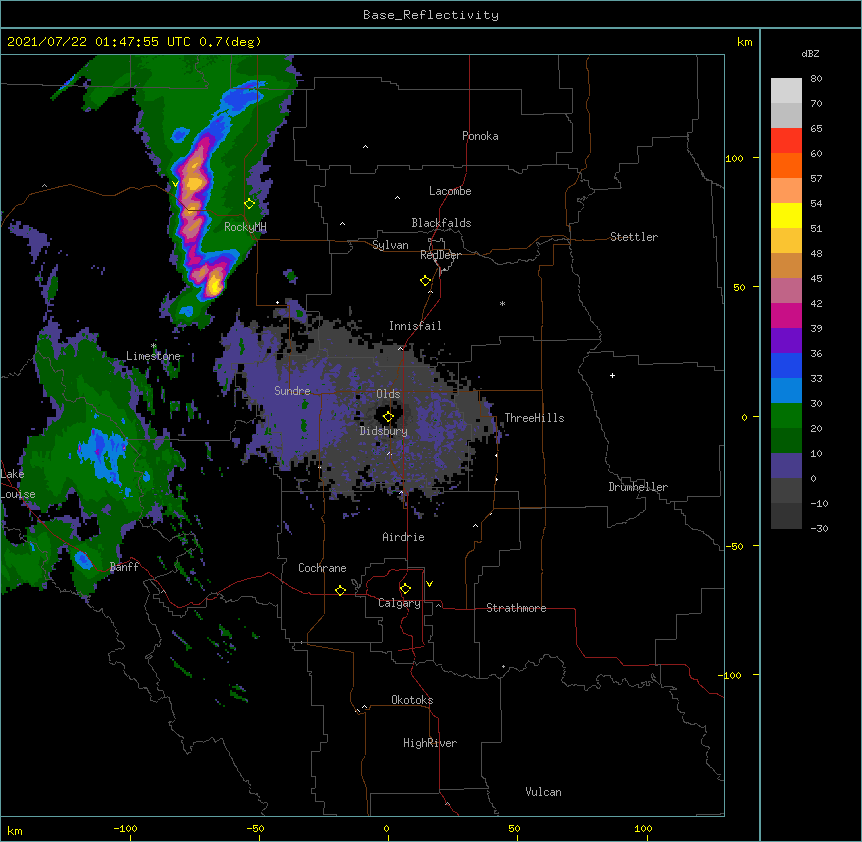This screenshot has width=862, height=842.
Task: Select the light gray 70-80 dBZ swatch
Action: pyautogui.click(x=786, y=91)
